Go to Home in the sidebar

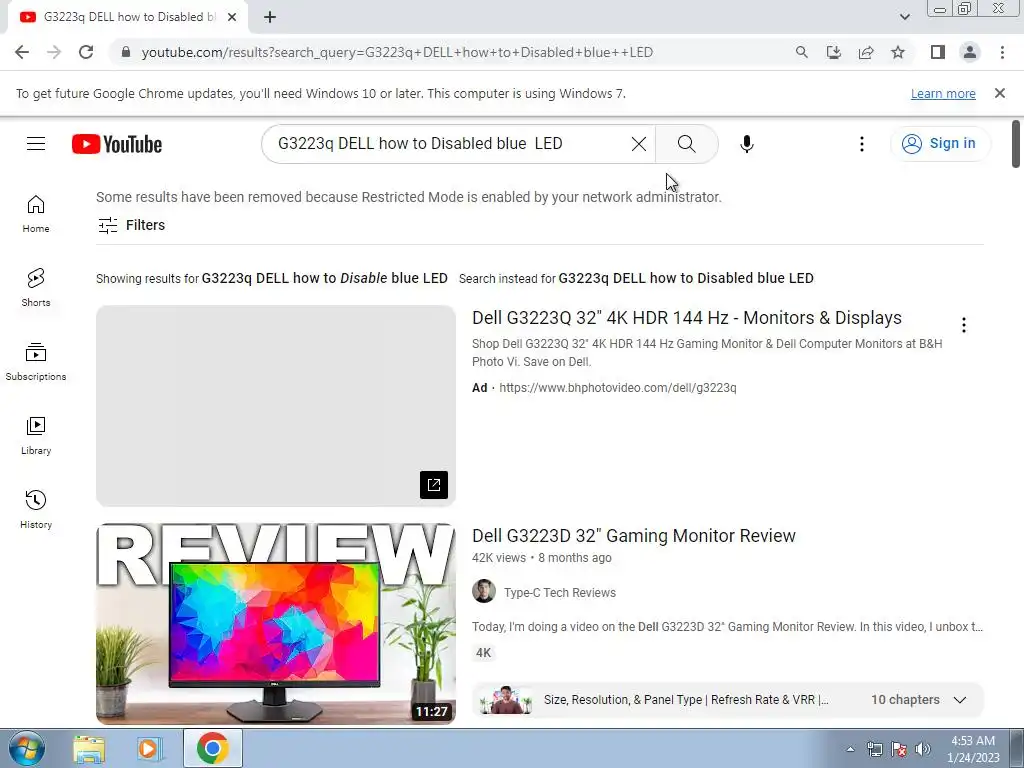[x=36, y=214]
